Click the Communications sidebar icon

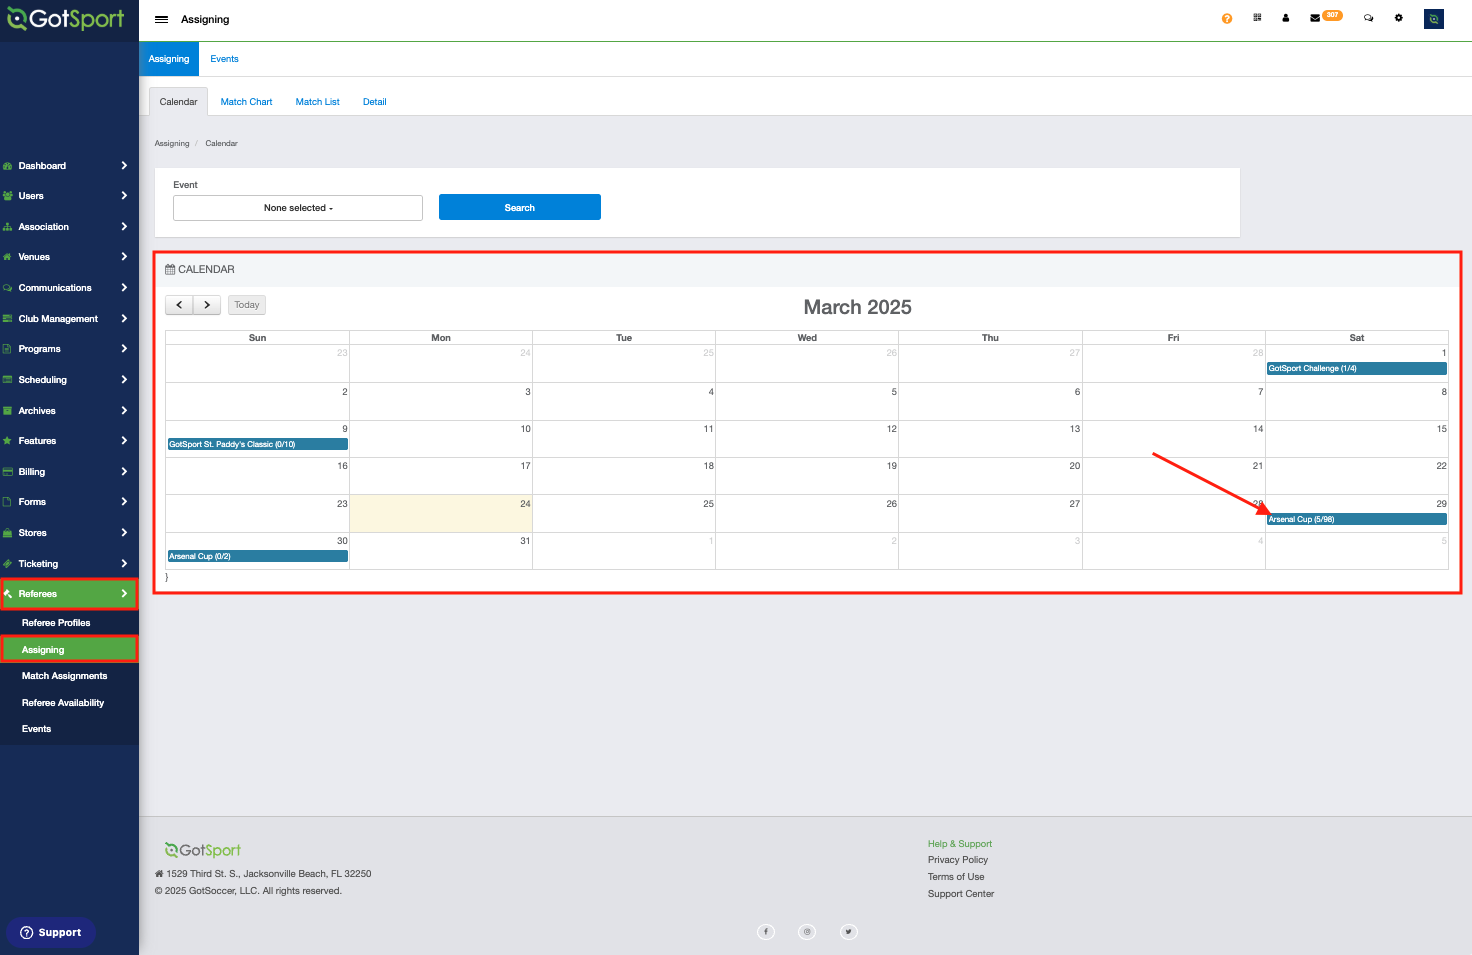pyautogui.click(x=8, y=288)
